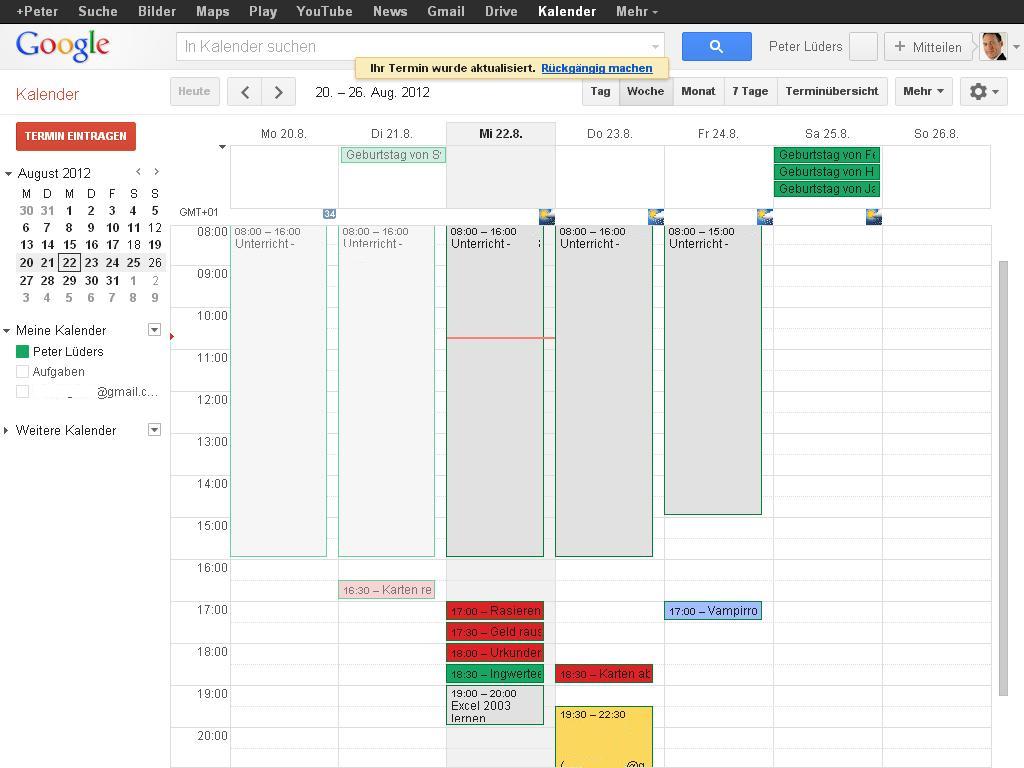Open the account dropdown arrow beside avatar
This screenshot has height=768, width=1024.
[1016, 47]
